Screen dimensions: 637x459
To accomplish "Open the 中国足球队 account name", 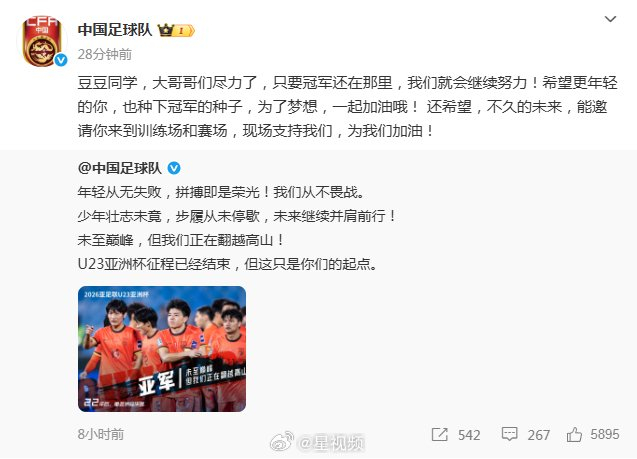I will click(115, 30).
